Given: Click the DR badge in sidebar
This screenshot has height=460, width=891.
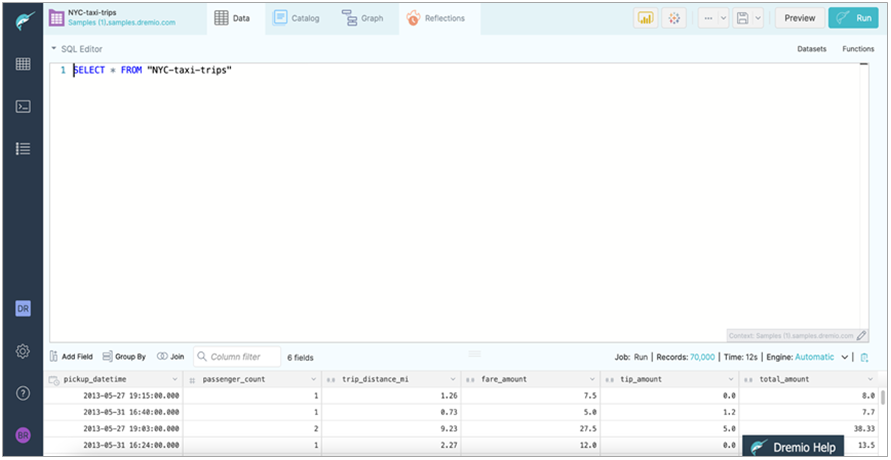Looking at the screenshot, I should pyautogui.click(x=23, y=309).
